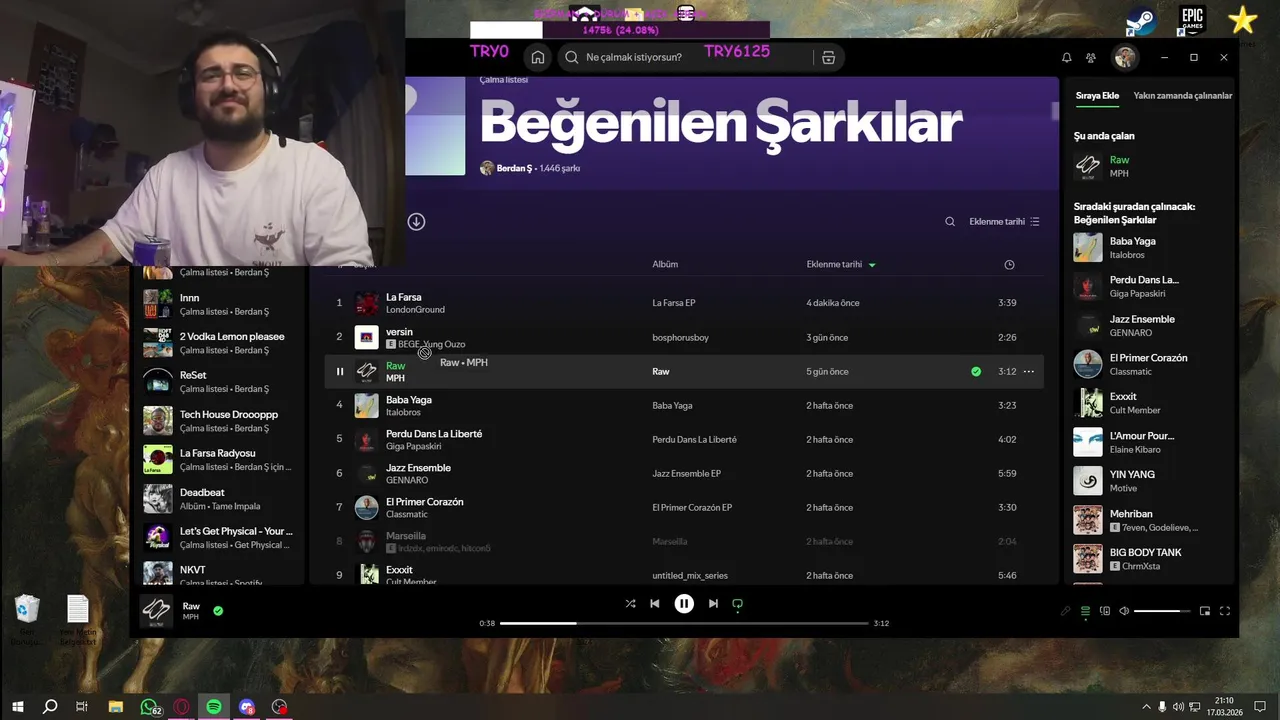Select the track Jazz Ensemble in list
Viewport: 1280px width, 720px height.
(418, 468)
